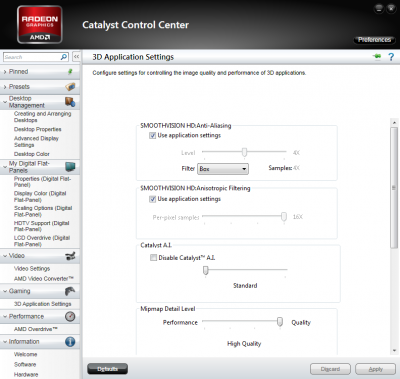Viewport: 400px width, 379px height.
Task: Click the search magnifier icon
Action: point(64,57)
